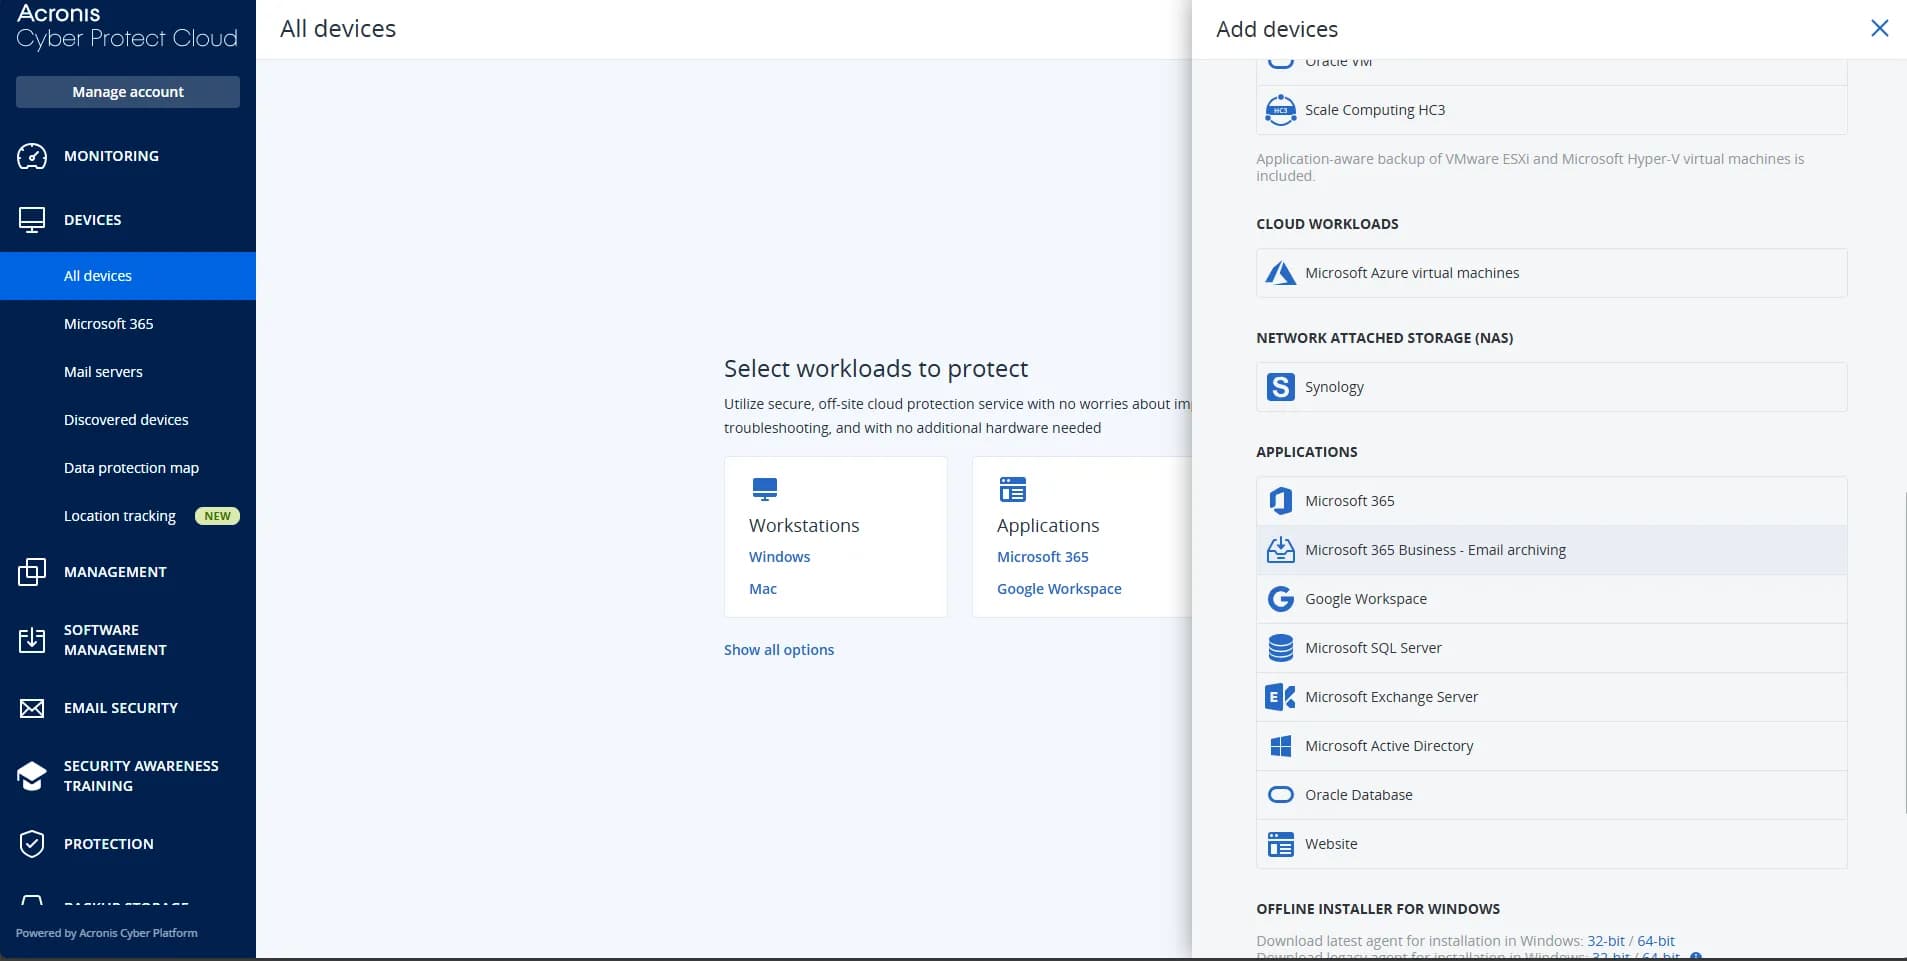
Task: Open Software Management via its icon
Action: (32, 640)
